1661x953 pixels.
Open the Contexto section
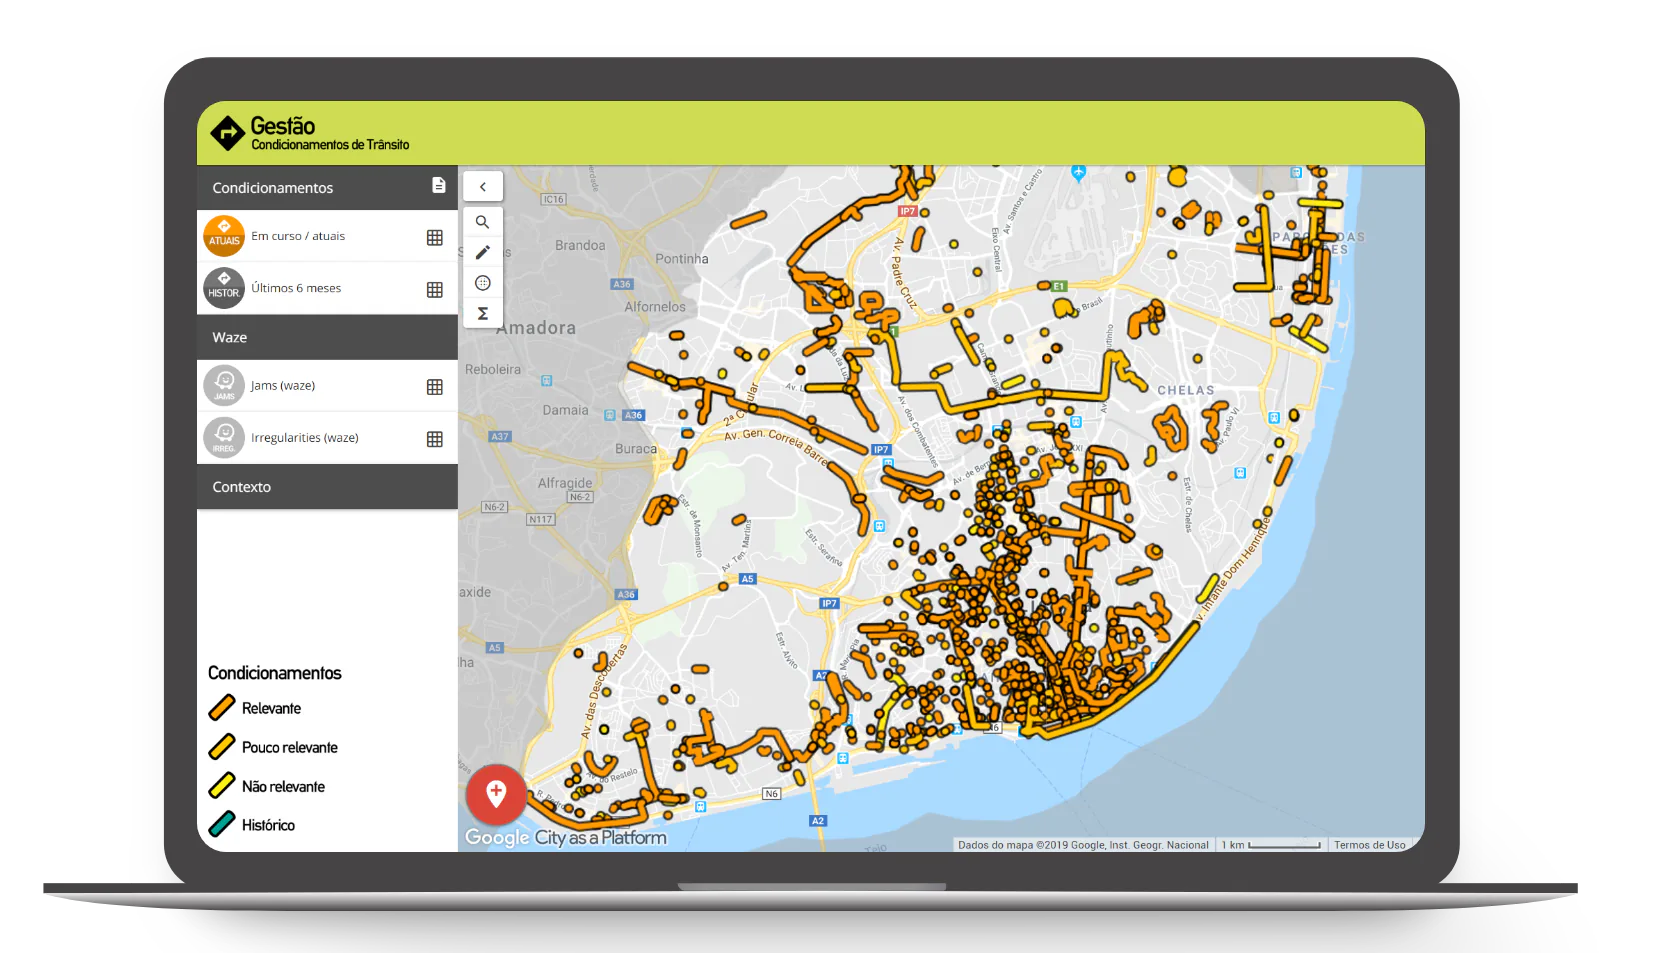(241, 487)
